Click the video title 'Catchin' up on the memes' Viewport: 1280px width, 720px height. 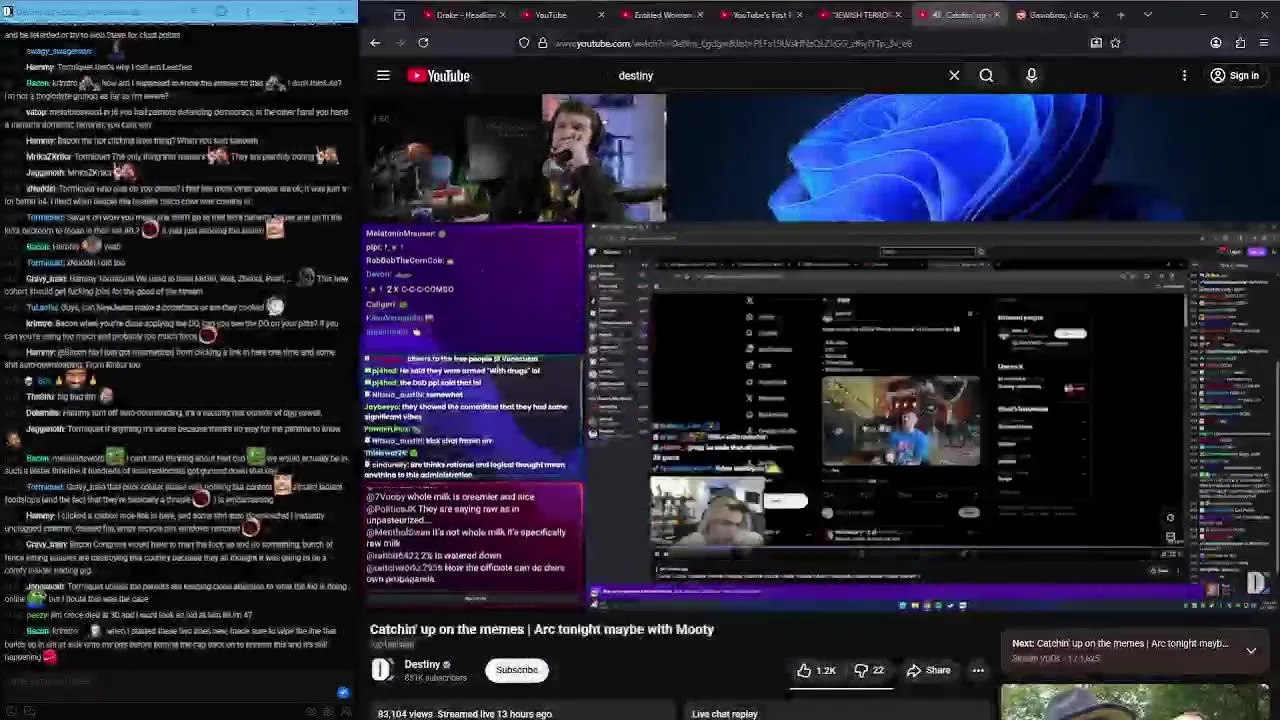click(541, 629)
